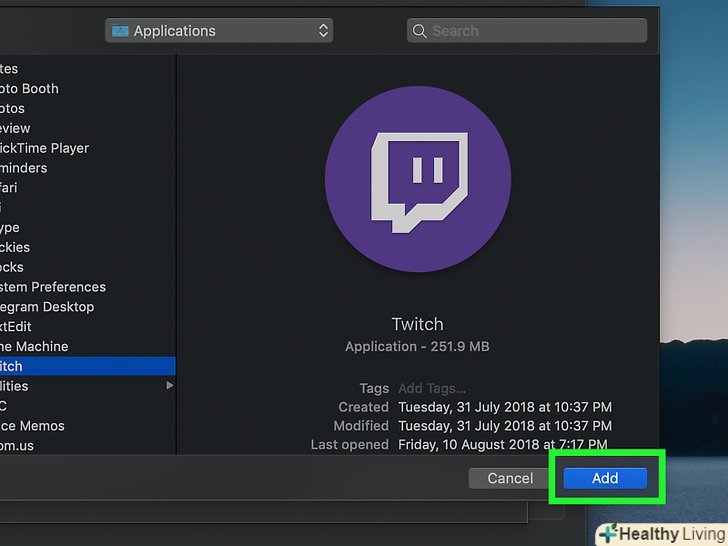
Task: Open the Applications location dropdown
Action: click(x=219, y=31)
